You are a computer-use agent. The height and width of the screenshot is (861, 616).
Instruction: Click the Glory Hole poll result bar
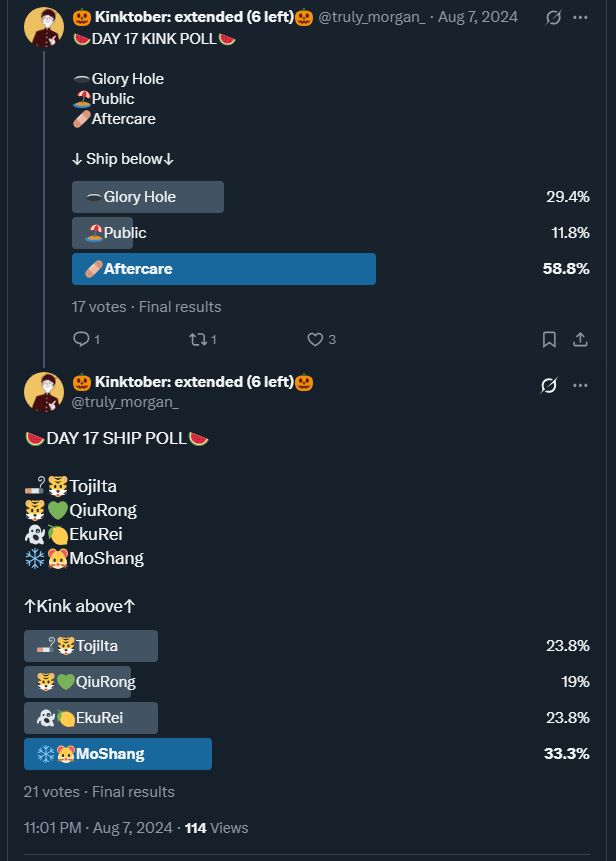click(x=148, y=197)
